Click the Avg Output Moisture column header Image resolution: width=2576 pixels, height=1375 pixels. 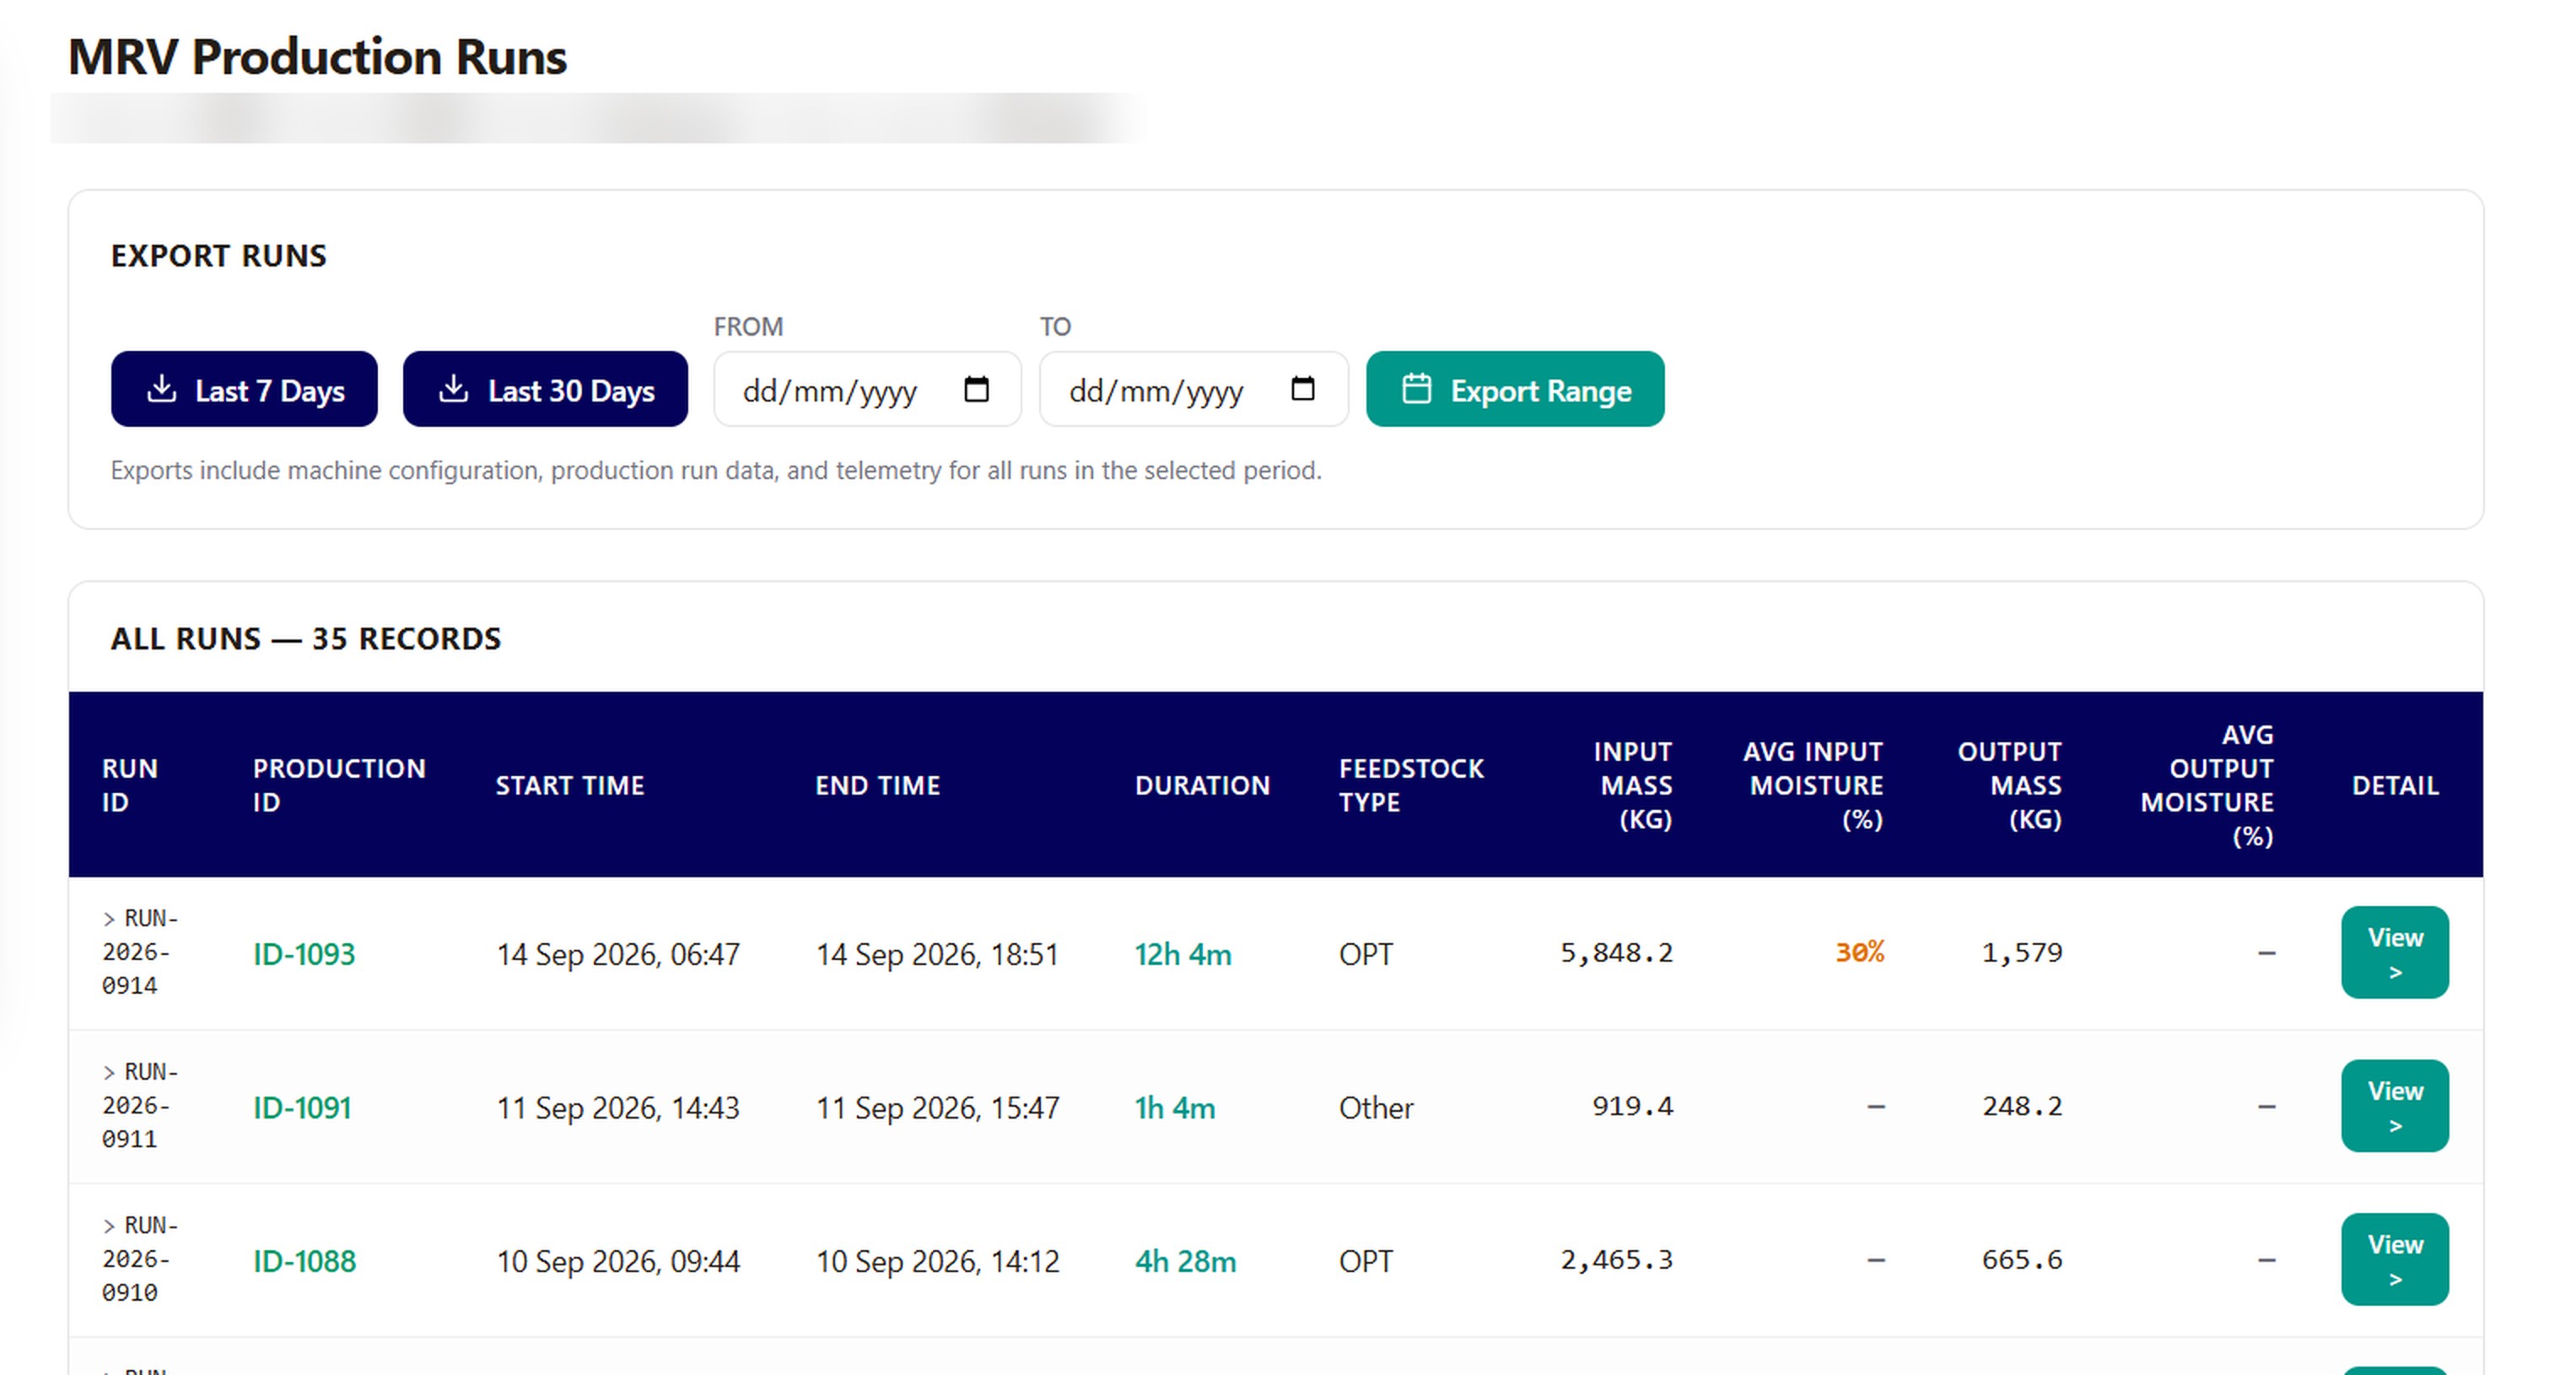pos(2207,786)
